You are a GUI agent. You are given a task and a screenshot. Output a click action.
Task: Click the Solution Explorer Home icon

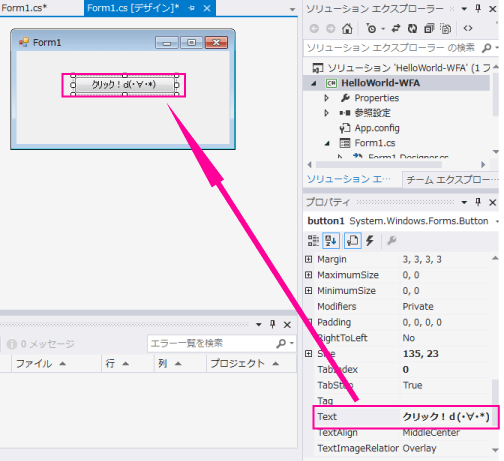point(347,29)
